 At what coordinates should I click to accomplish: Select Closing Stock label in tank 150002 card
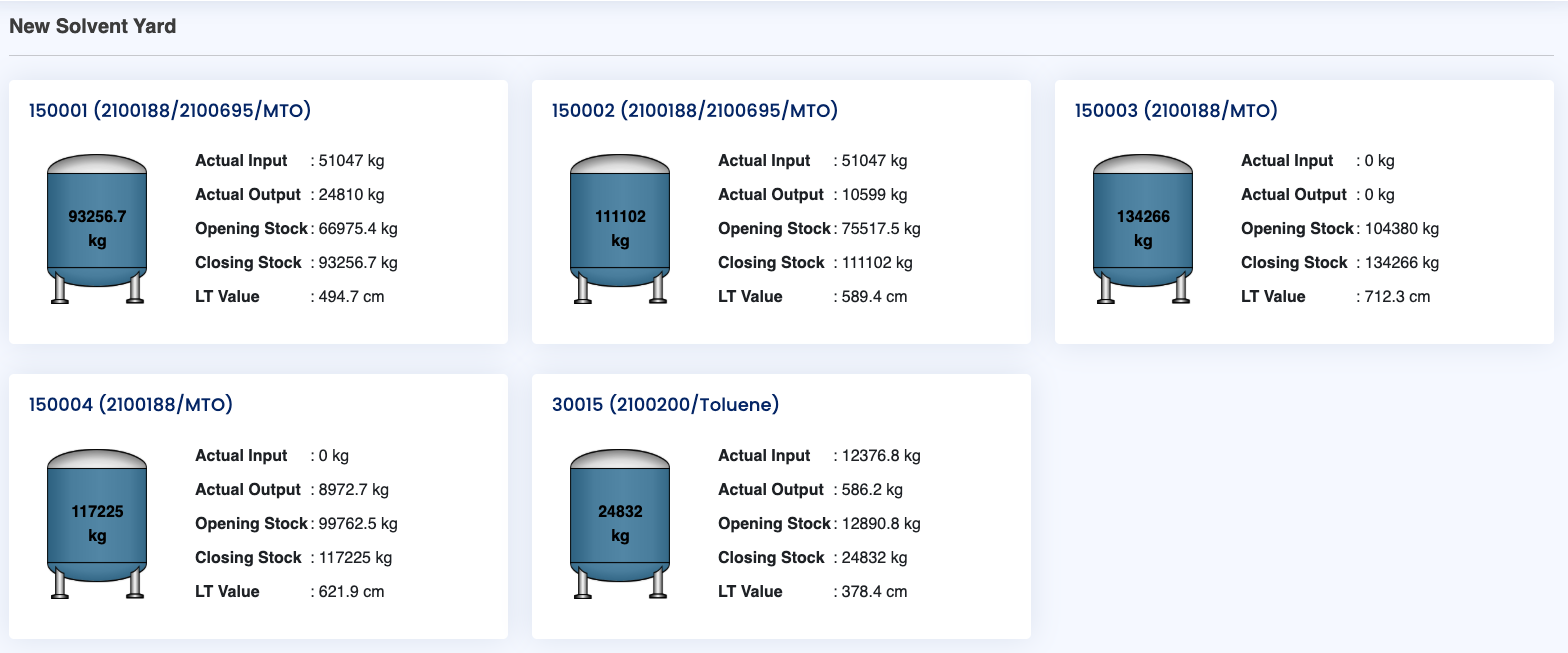coord(771,262)
